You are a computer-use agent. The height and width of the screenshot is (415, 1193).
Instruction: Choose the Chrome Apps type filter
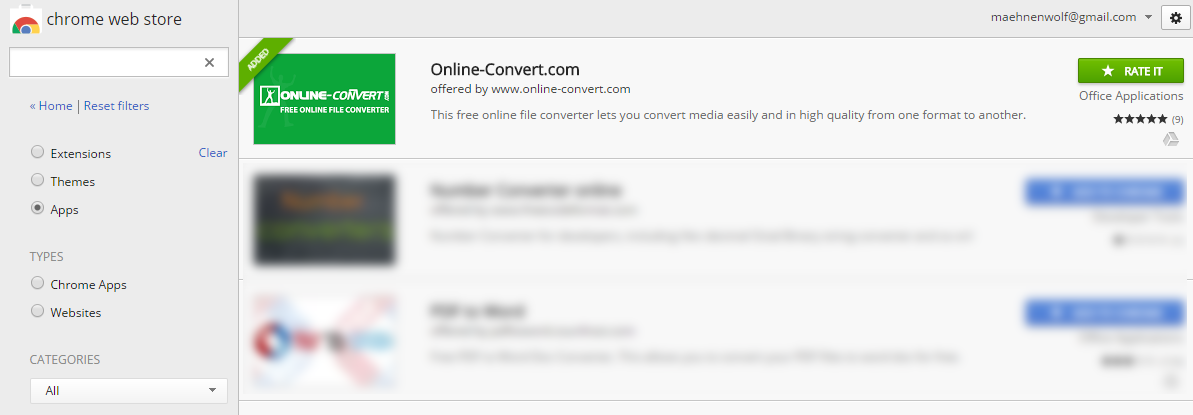tap(37, 283)
